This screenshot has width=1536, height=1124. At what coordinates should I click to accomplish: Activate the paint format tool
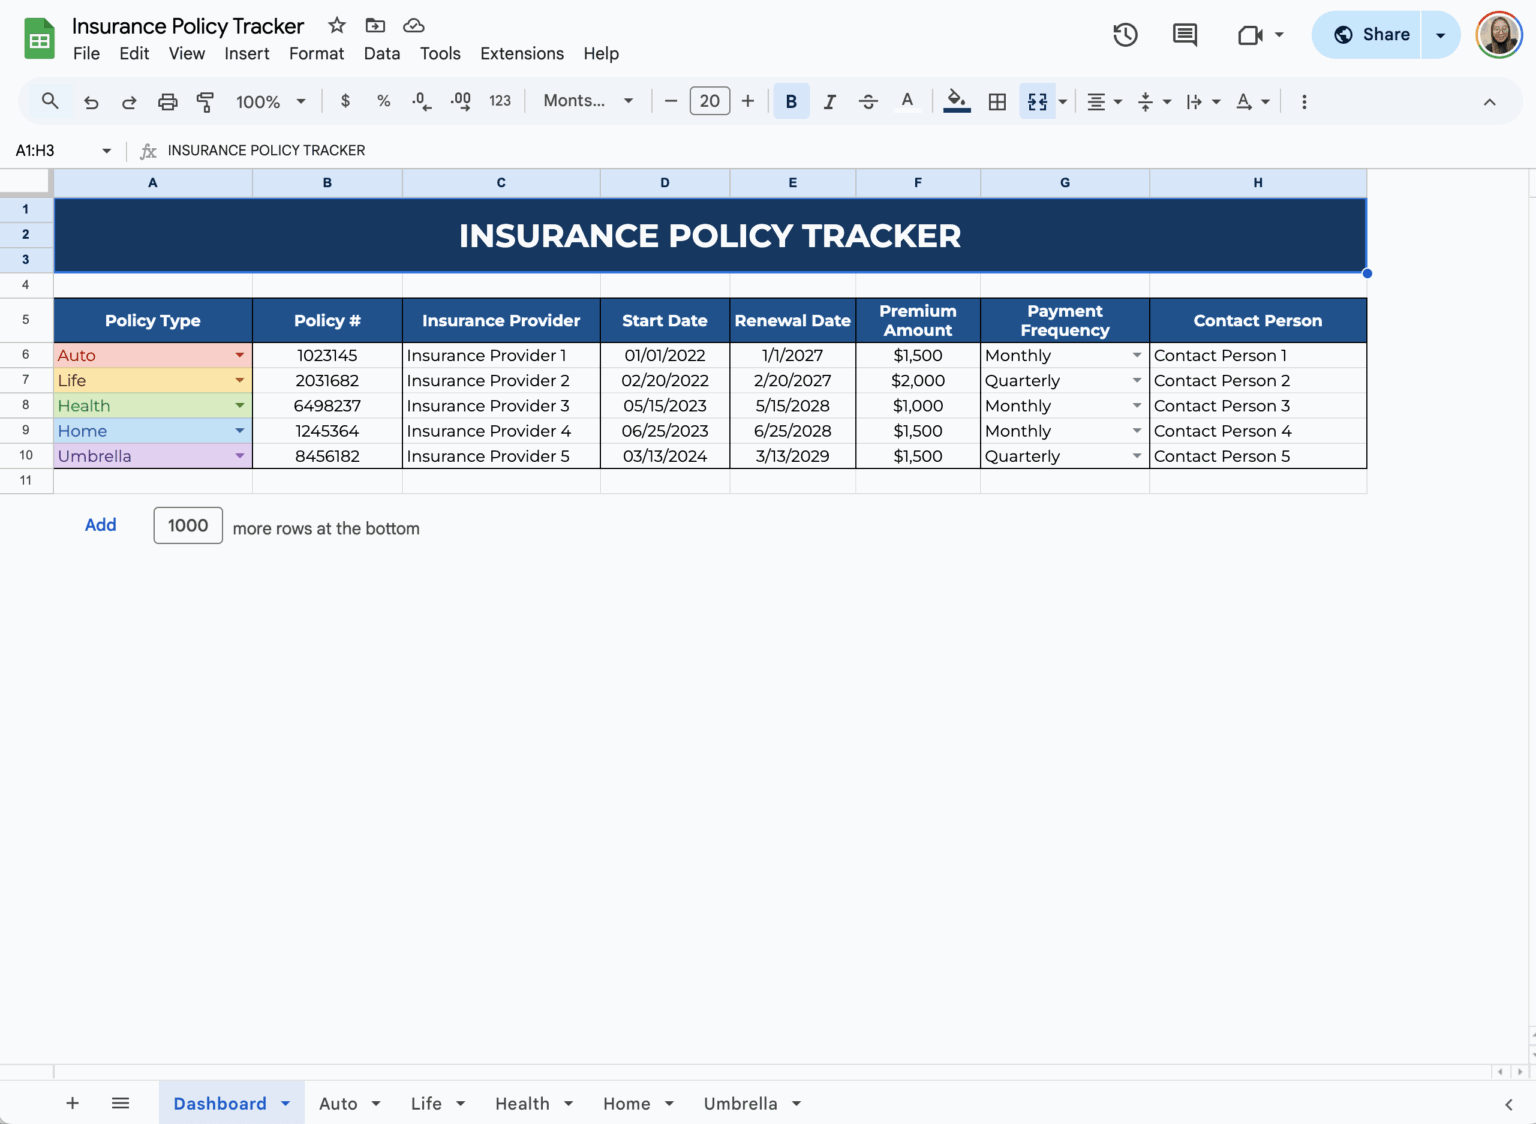pos(205,101)
